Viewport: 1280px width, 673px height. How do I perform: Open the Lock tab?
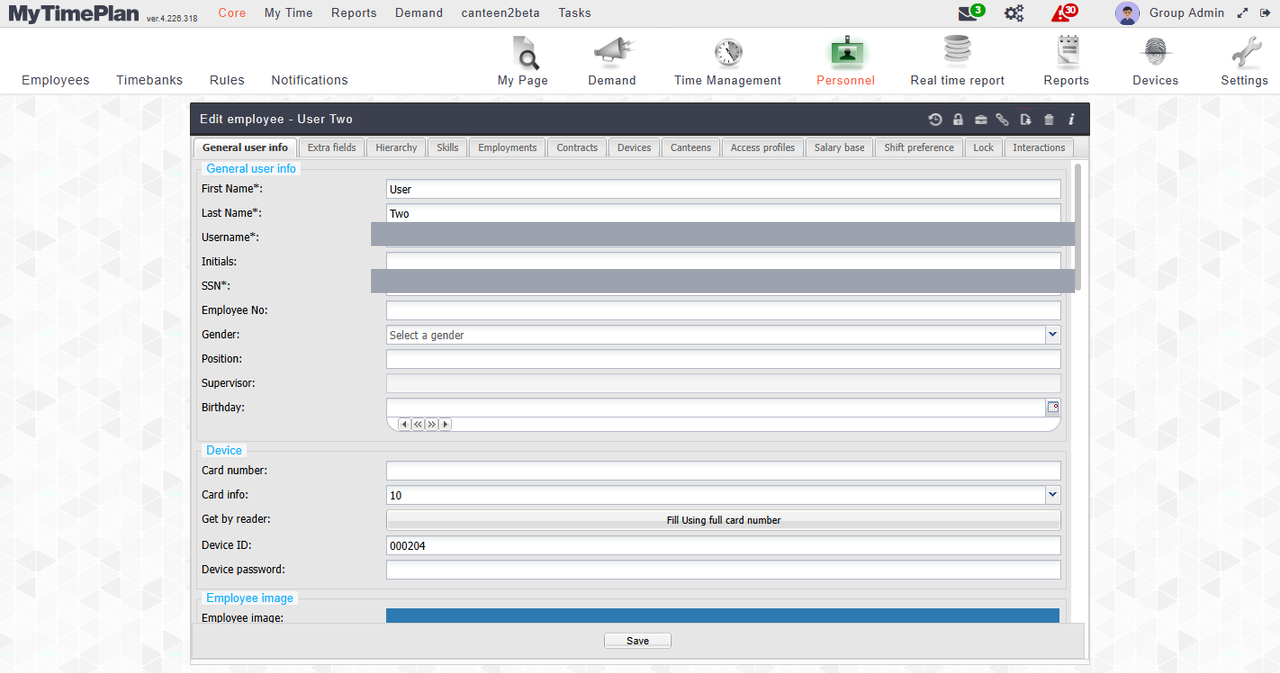[x=984, y=148]
